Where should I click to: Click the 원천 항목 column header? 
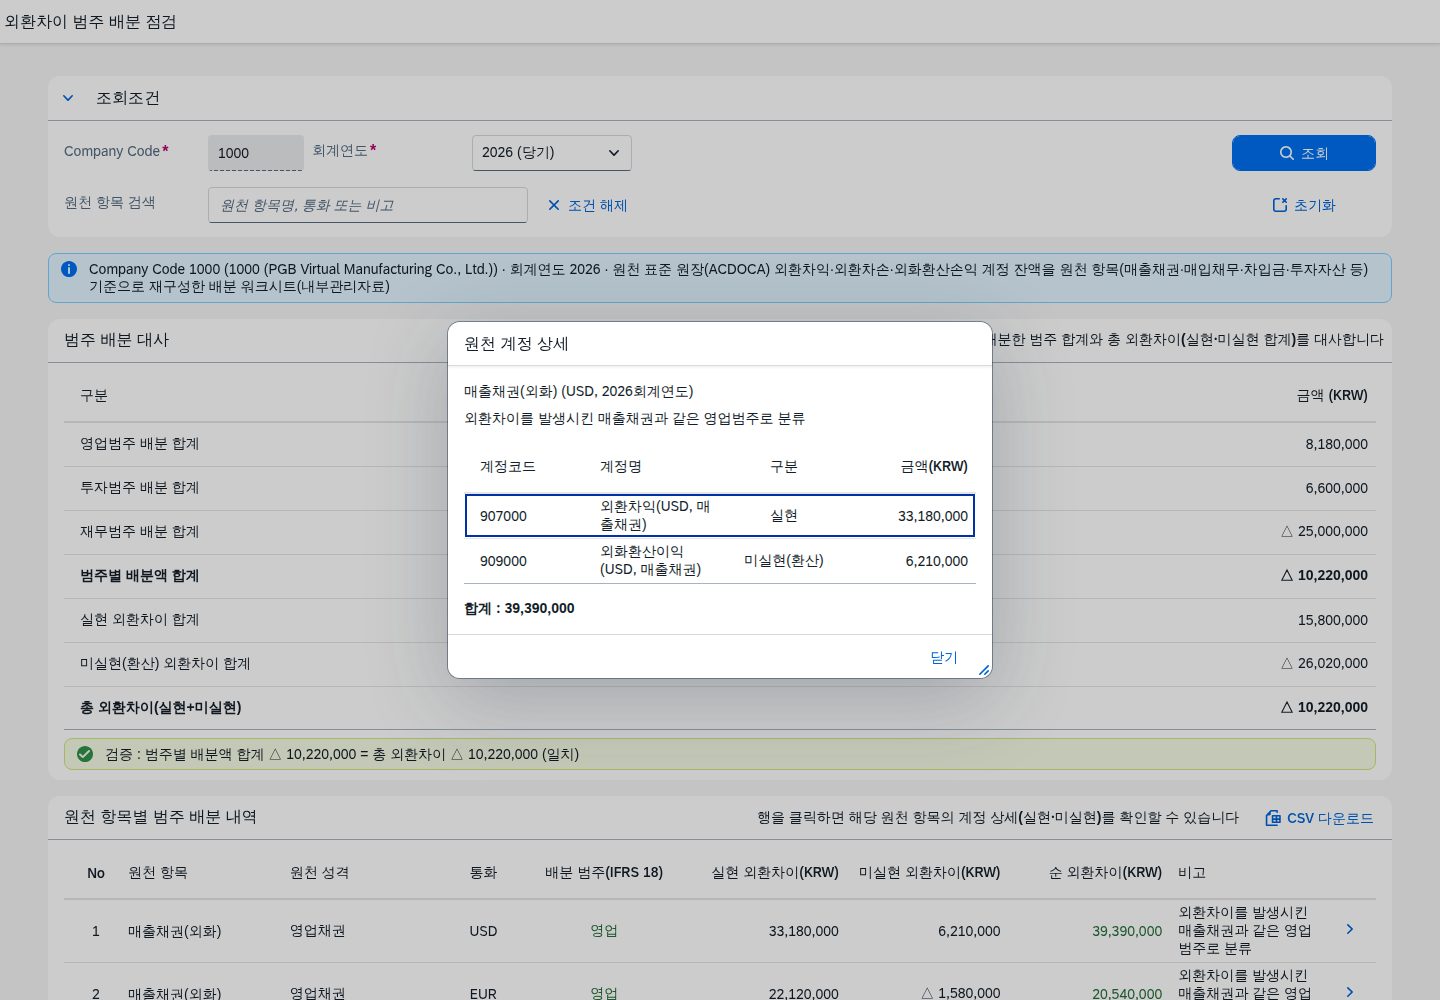[x=158, y=873]
